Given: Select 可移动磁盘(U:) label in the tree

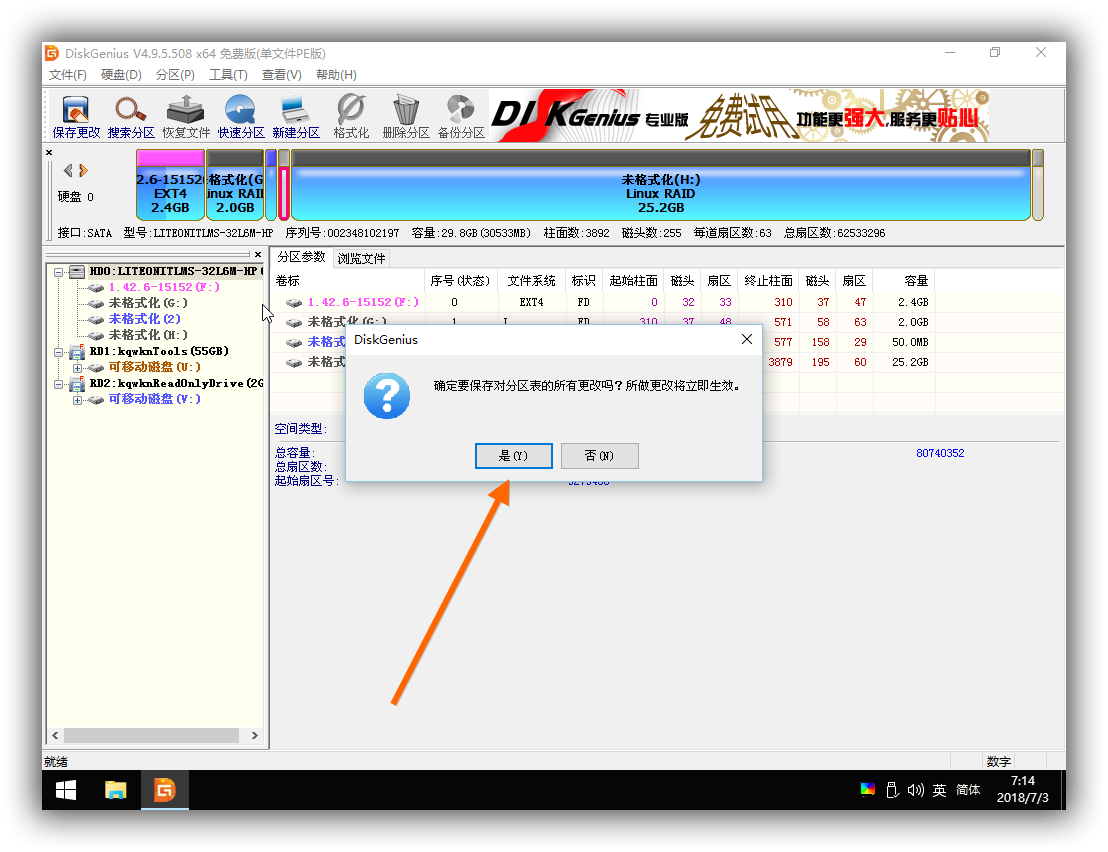Looking at the screenshot, I should tap(154, 367).
